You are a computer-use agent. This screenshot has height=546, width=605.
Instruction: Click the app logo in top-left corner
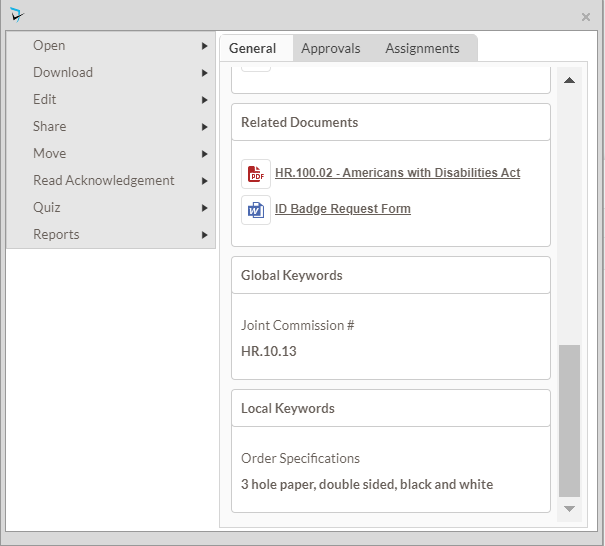17,15
